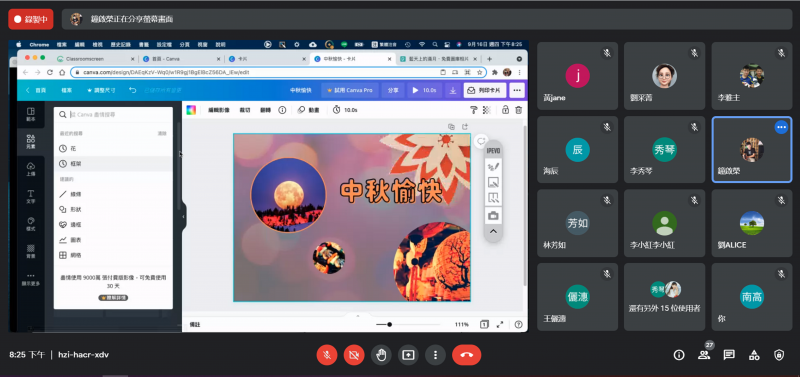Open the 歷史記錄 menu in the macOS bar
The image size is (800, 377).
coord(121,44)
